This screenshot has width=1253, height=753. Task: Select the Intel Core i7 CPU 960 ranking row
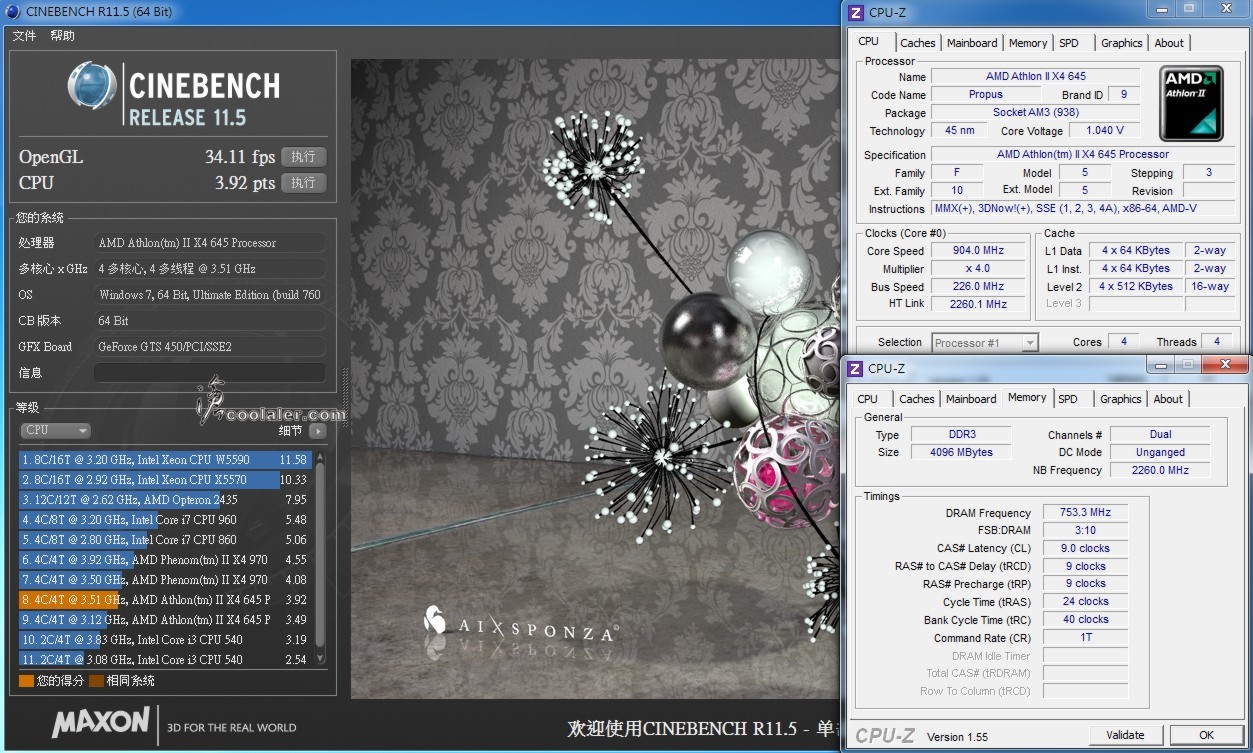coord(165,520)
